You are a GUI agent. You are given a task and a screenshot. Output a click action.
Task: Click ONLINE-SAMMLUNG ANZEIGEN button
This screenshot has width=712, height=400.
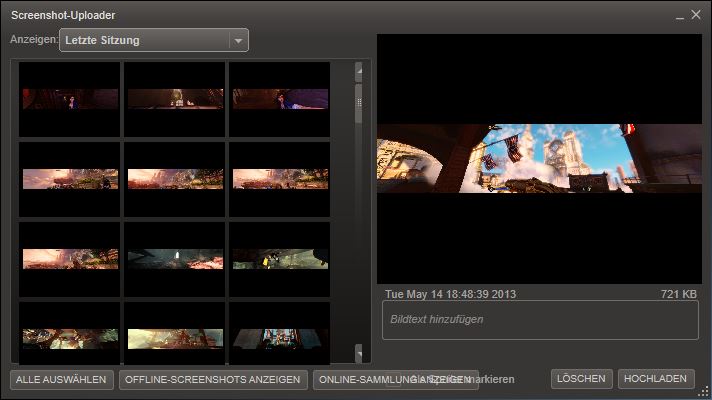click(396, 380)
